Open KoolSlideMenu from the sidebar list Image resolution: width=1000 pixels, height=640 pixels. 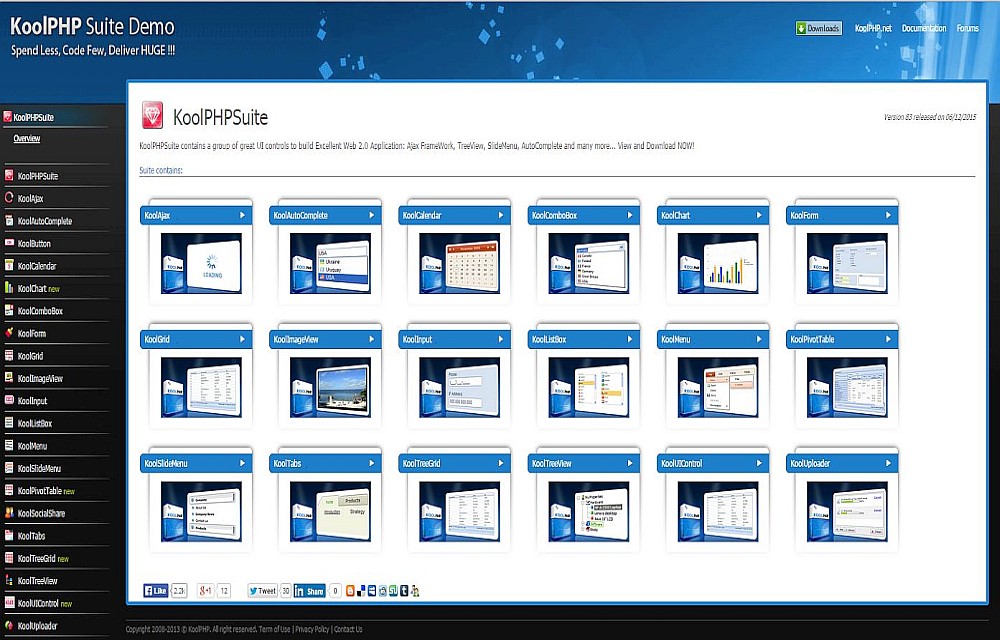(x=40, y=468)
